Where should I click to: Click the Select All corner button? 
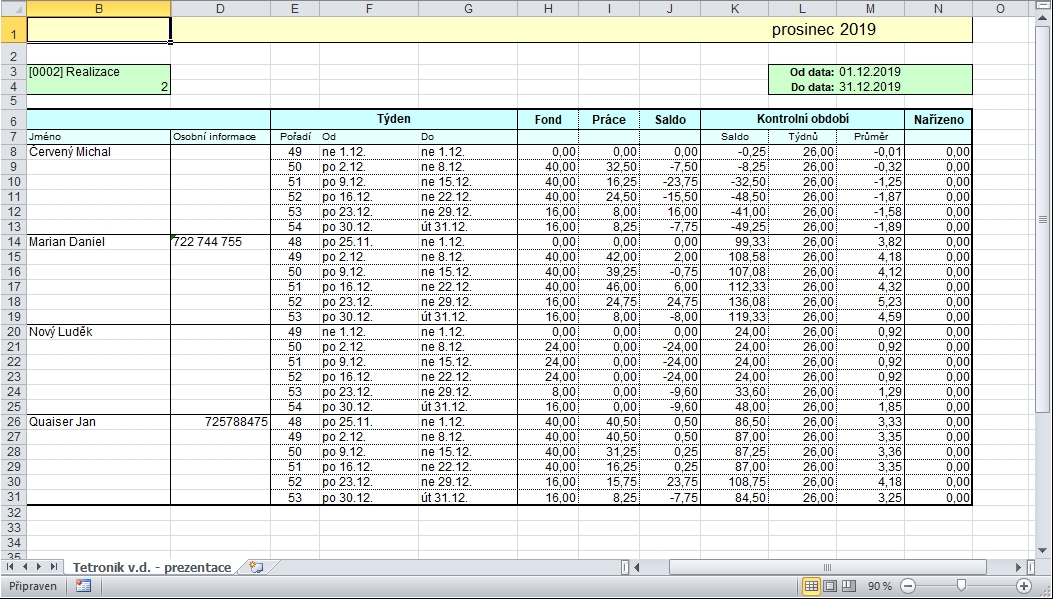click(13, 8)
